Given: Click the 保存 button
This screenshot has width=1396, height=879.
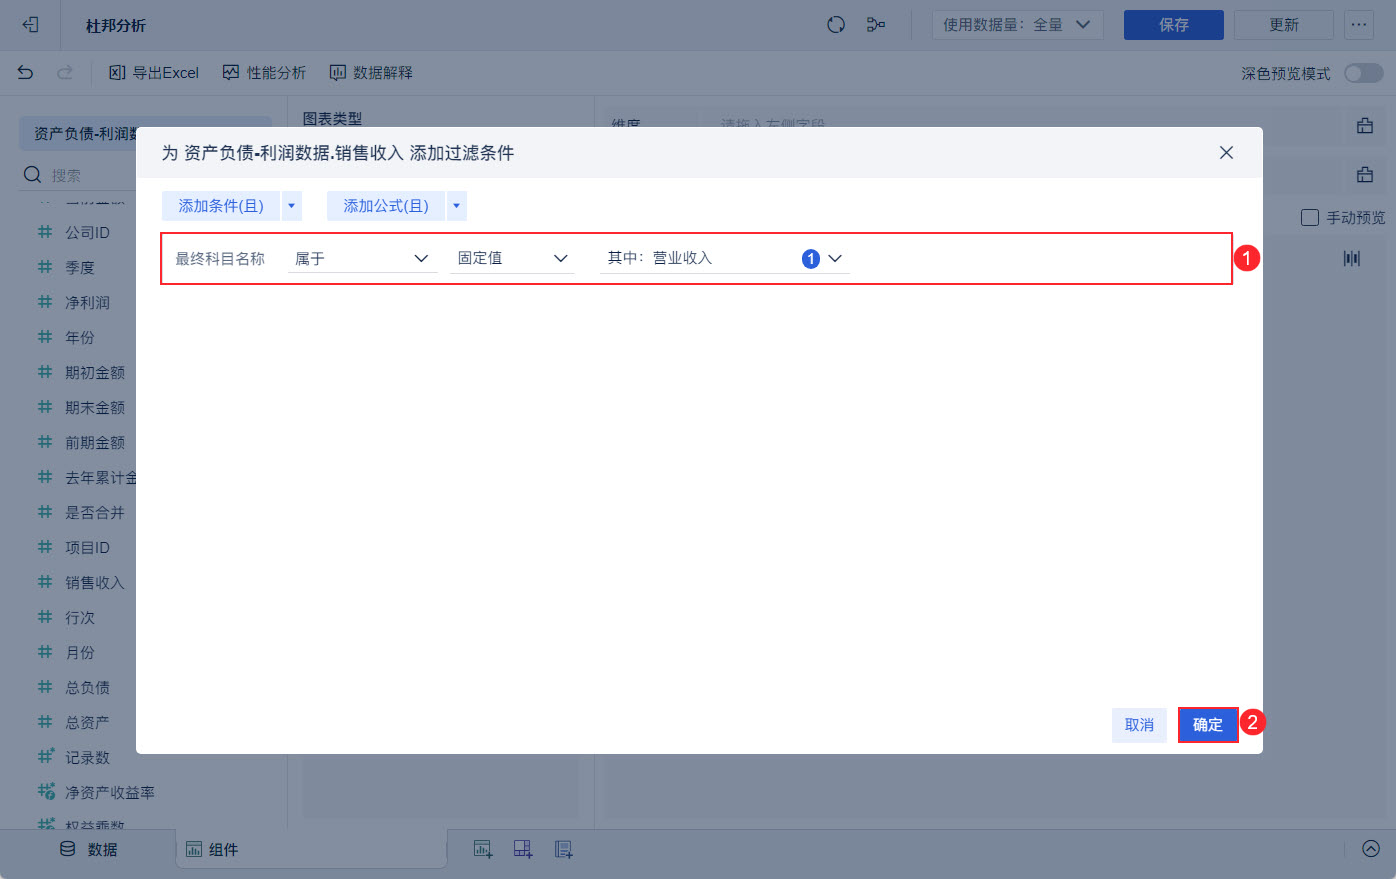Looking at the screenshot, I should click(1173, 25).
